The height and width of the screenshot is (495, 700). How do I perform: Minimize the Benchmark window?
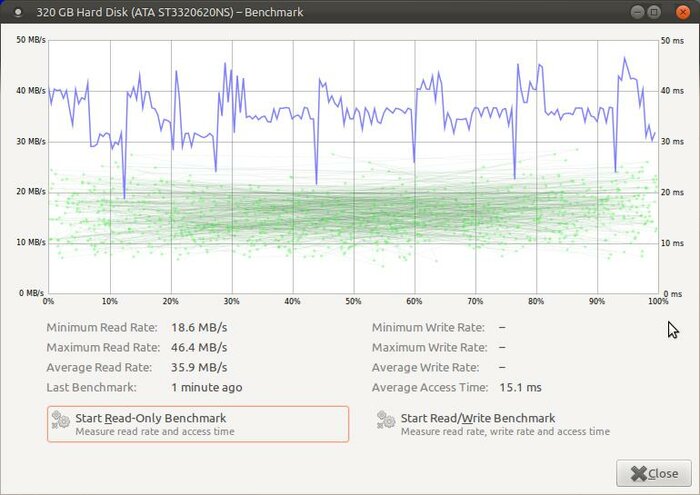tap(638, 12)
